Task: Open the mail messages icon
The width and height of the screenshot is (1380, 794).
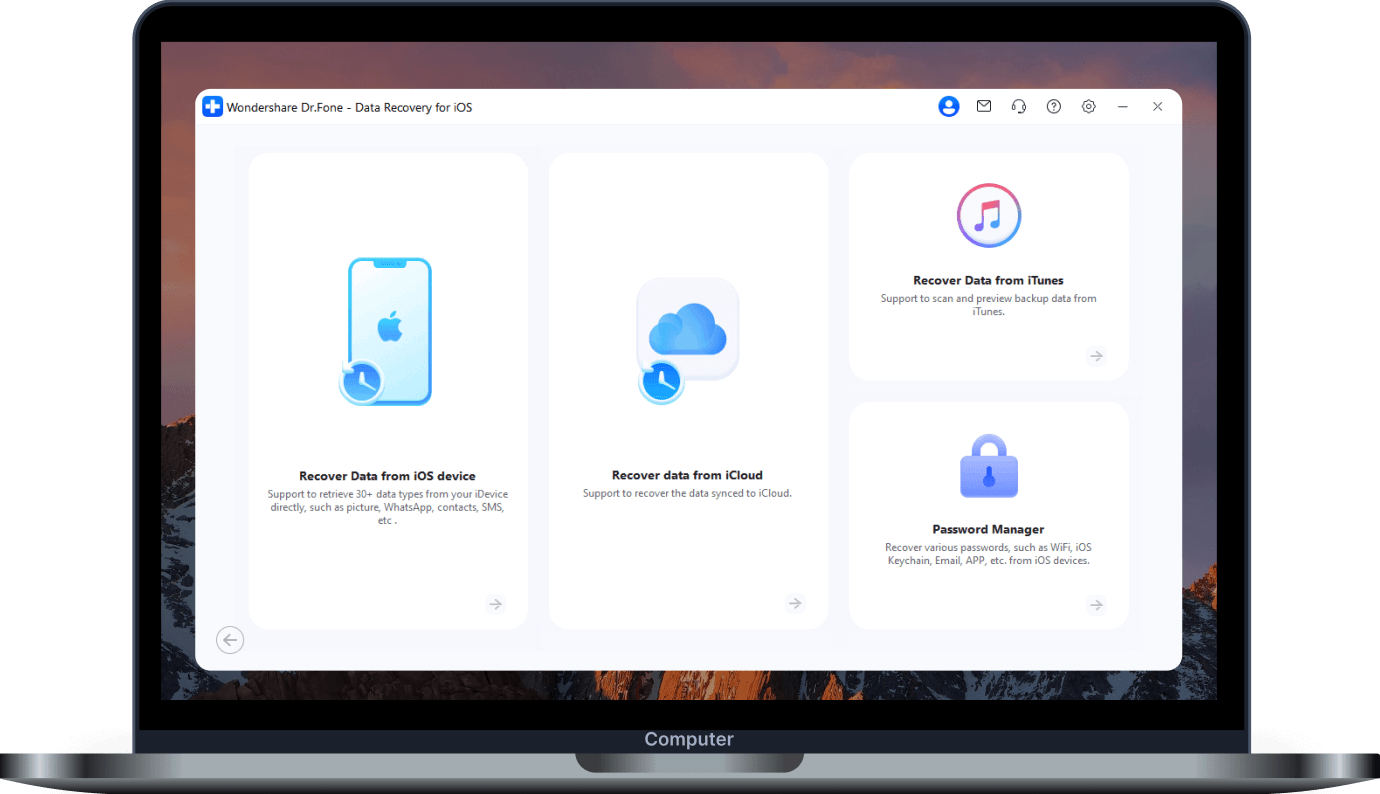Action: pyautogui.click(x=984, y=106)
